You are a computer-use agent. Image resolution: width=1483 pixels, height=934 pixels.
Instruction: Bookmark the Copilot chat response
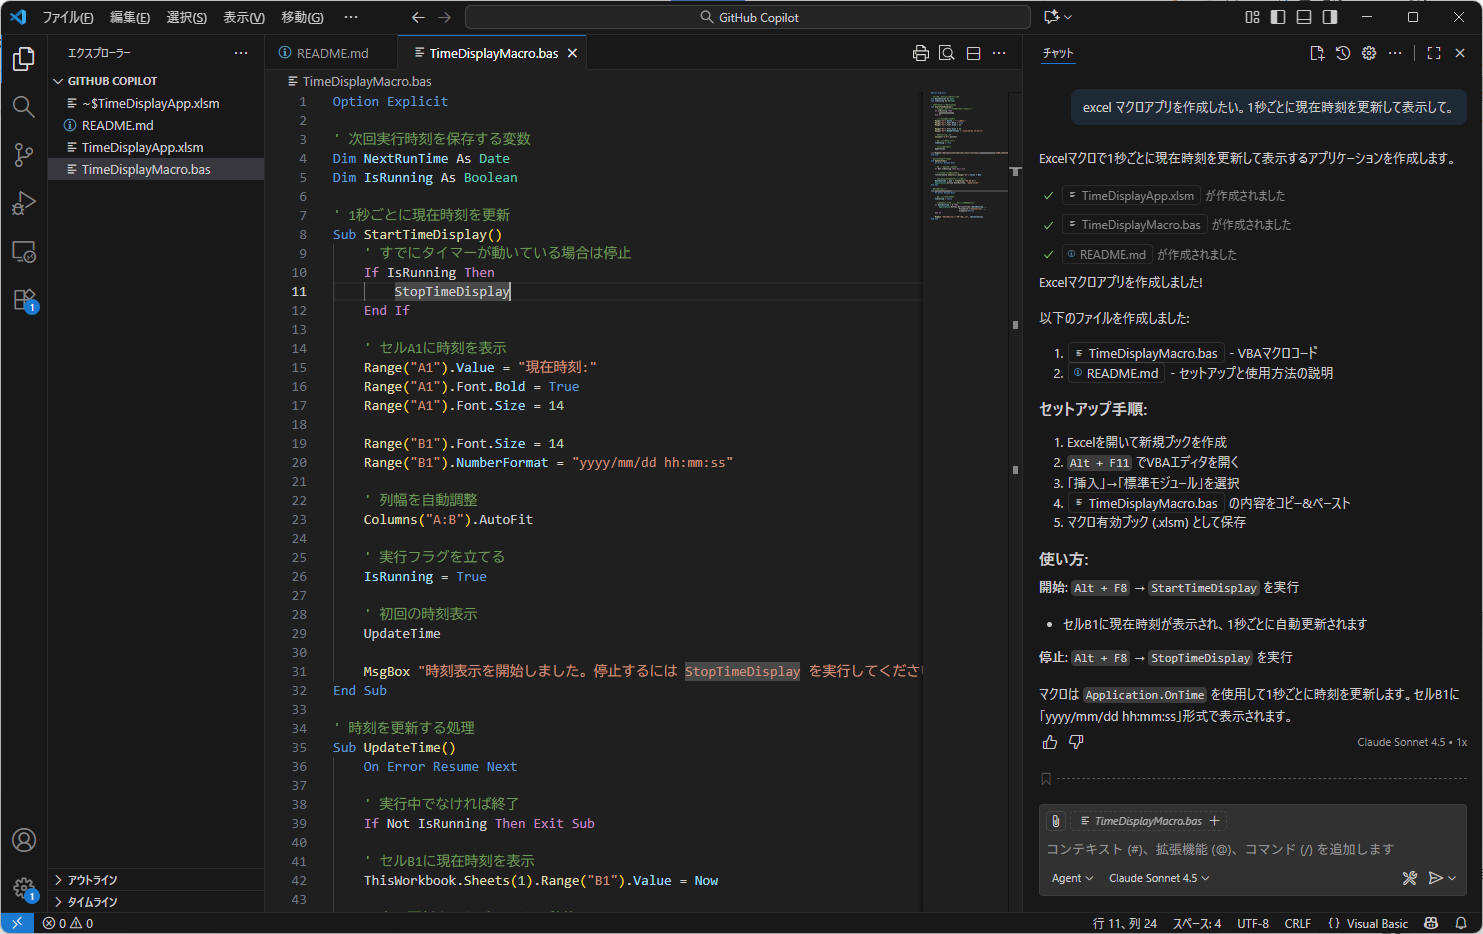[1046, 778]
